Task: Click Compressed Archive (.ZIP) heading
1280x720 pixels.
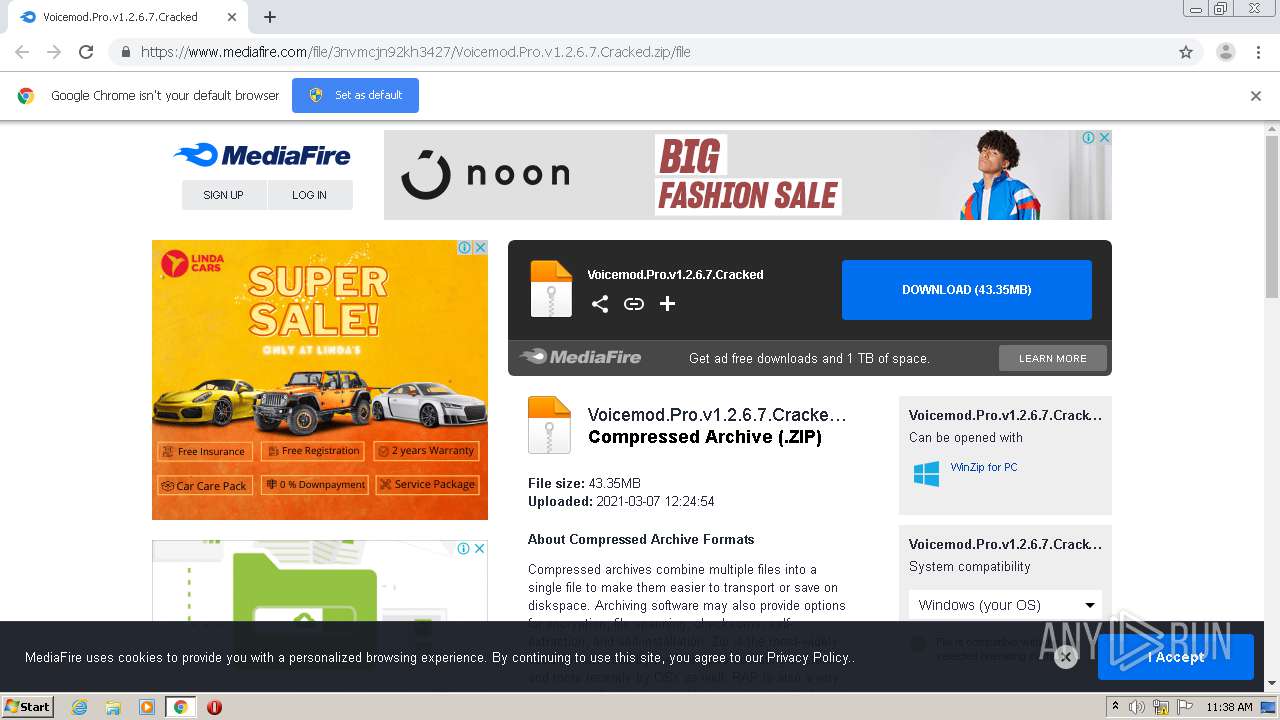Action: coord(705,437)
